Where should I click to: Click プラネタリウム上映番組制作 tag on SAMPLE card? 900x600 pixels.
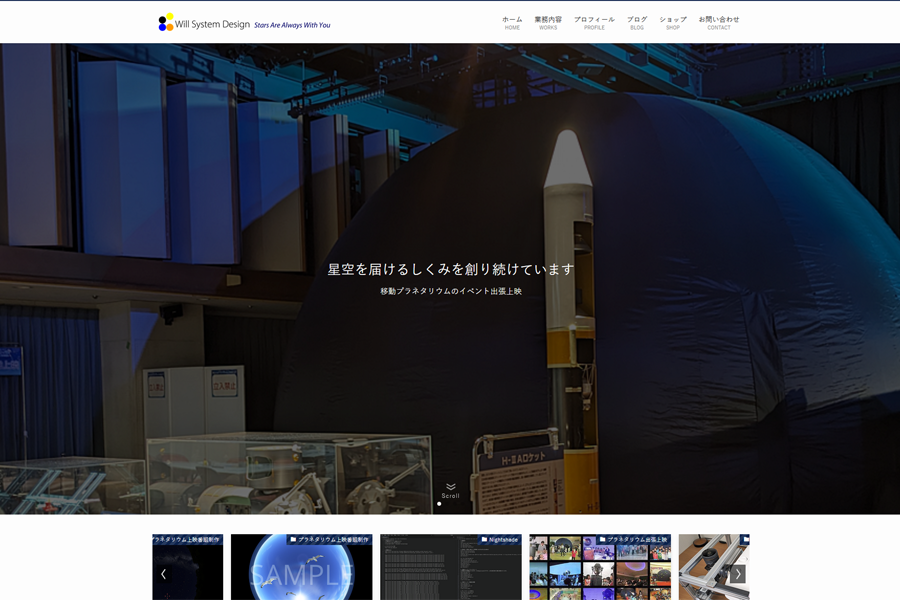click(x=329, y=539)
